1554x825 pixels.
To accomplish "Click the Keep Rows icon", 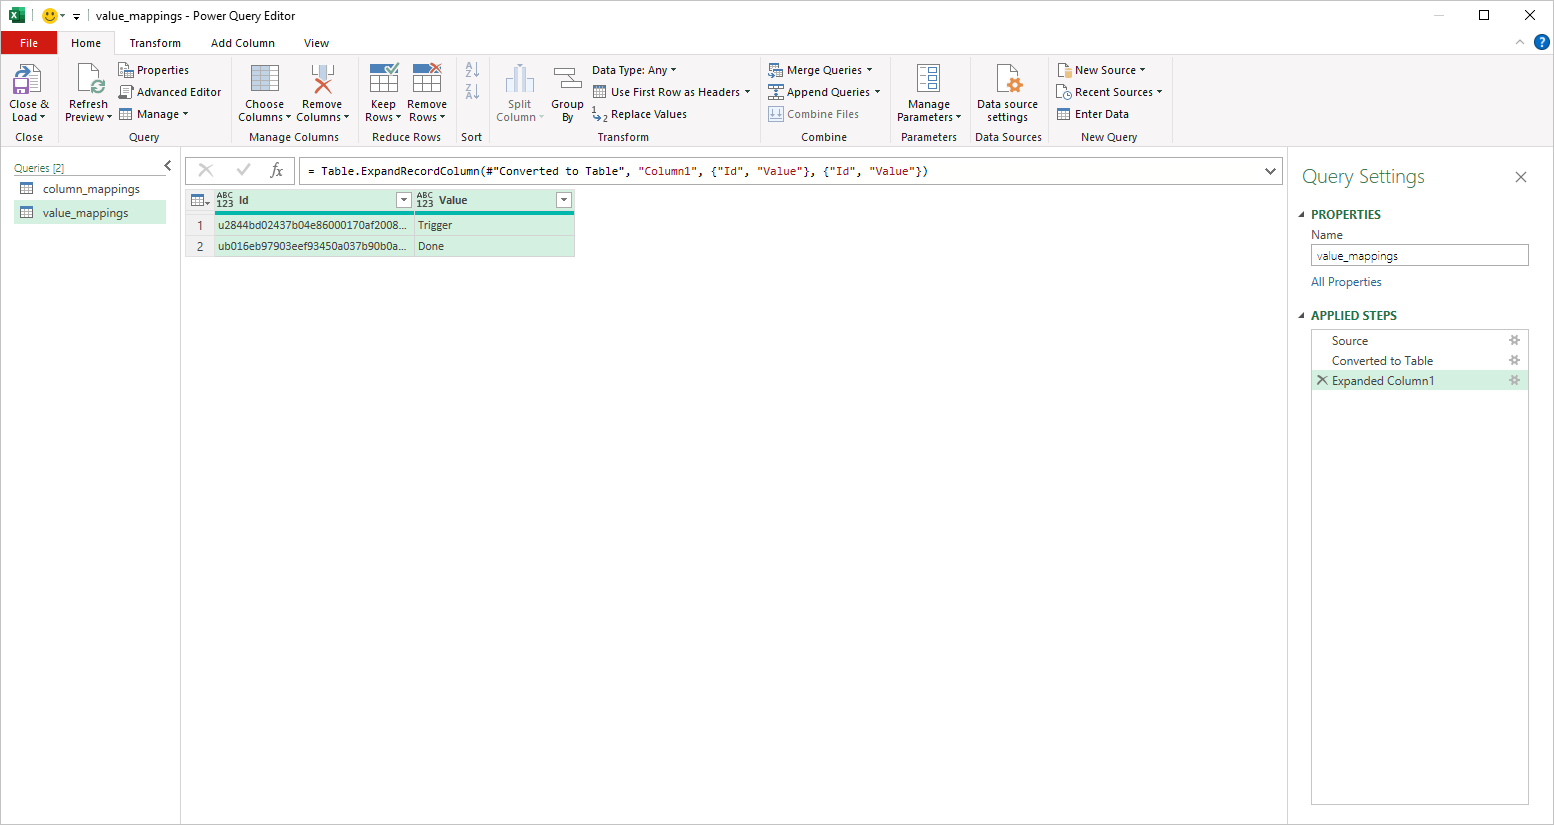I will click(384, 79).
